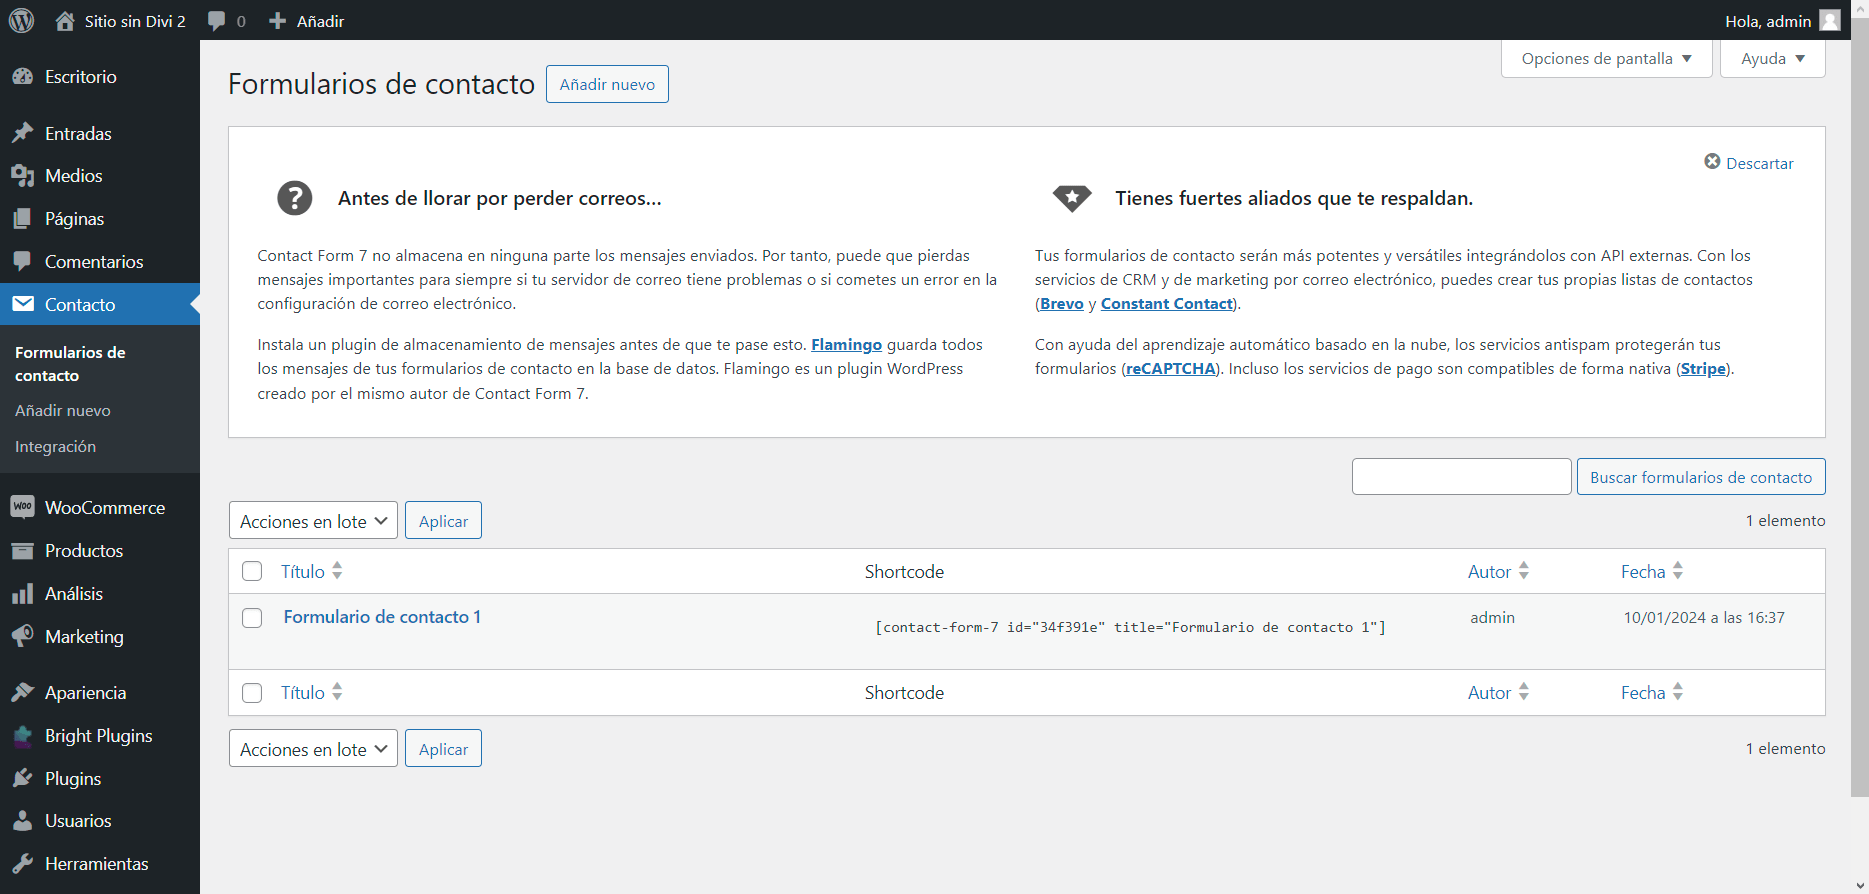1869x894 pixels.
Task: Open the reCAPTCHA link
Action: [1171, 369]
